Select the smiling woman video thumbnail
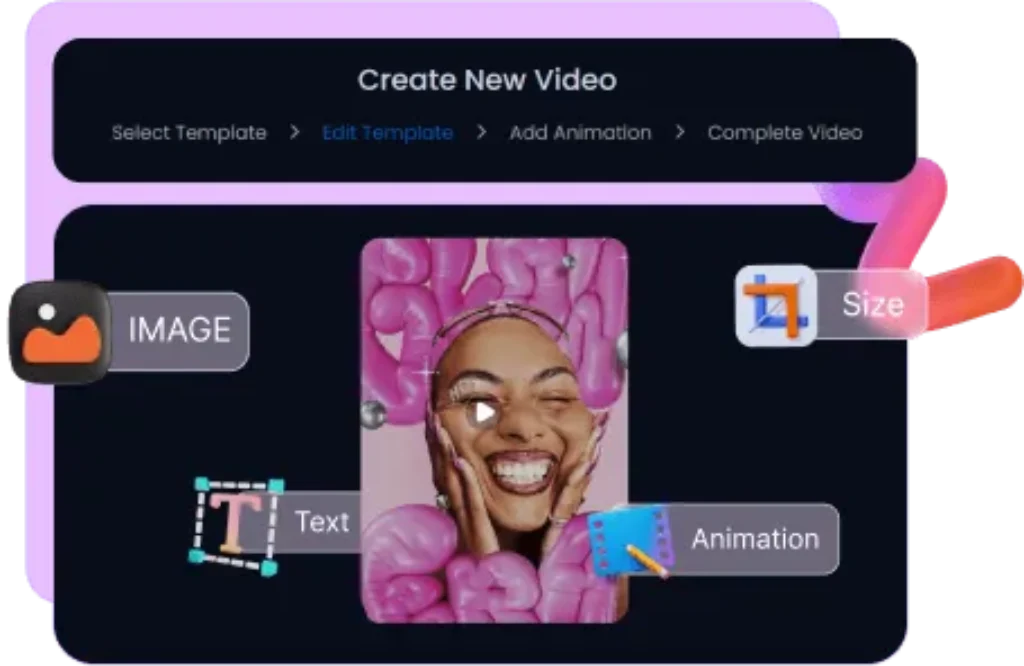Image resolution: width=1024 pixels, height=666 pixels. [x=494, y=431]
